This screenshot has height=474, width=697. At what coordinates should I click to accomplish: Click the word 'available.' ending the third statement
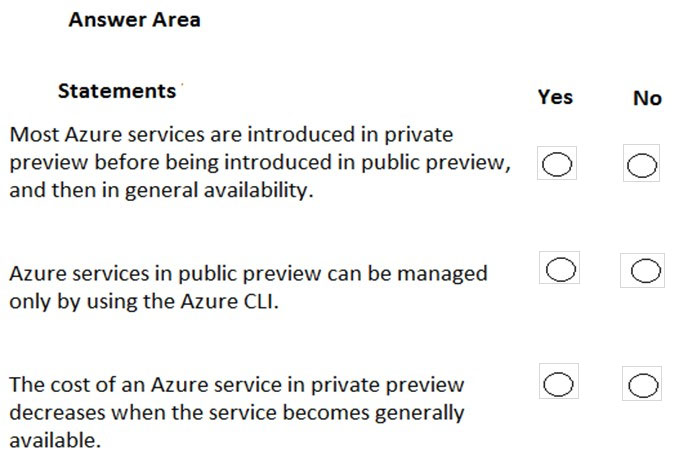55,440
